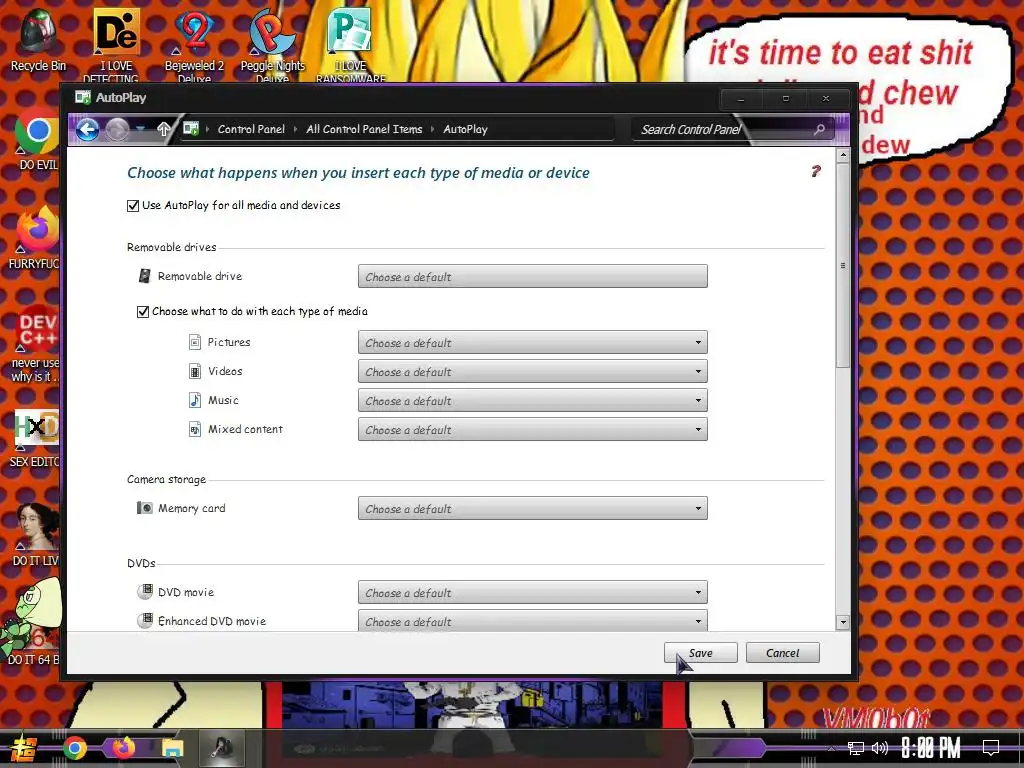Screen dimensions: 1024x768
Task: Click the taskbar clock showing 8:00 PM
Action: (x=931, y=748)
